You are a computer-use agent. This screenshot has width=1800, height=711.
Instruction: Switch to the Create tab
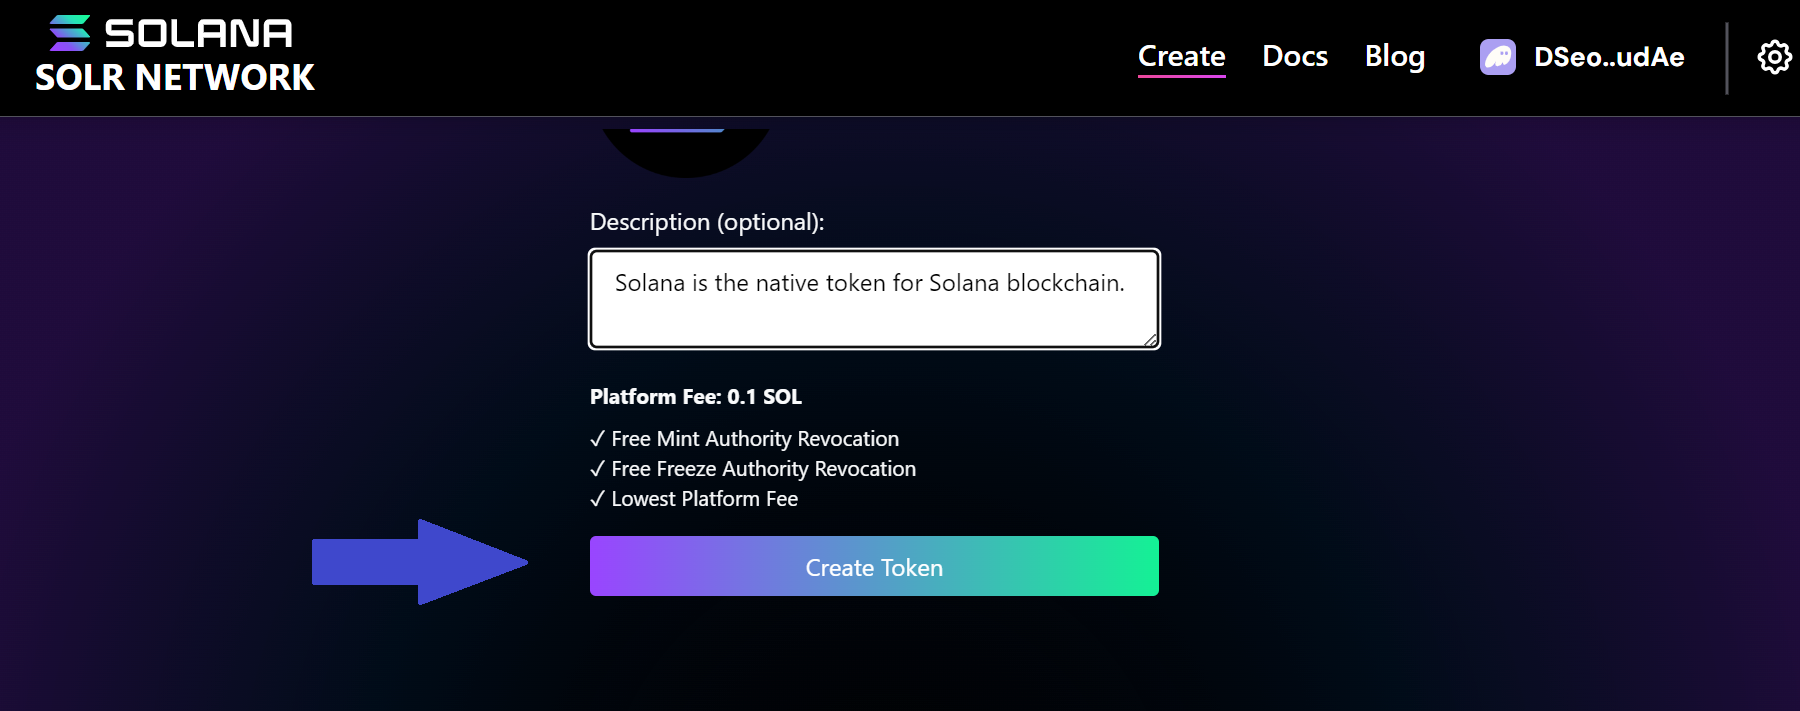(1181, 57)
